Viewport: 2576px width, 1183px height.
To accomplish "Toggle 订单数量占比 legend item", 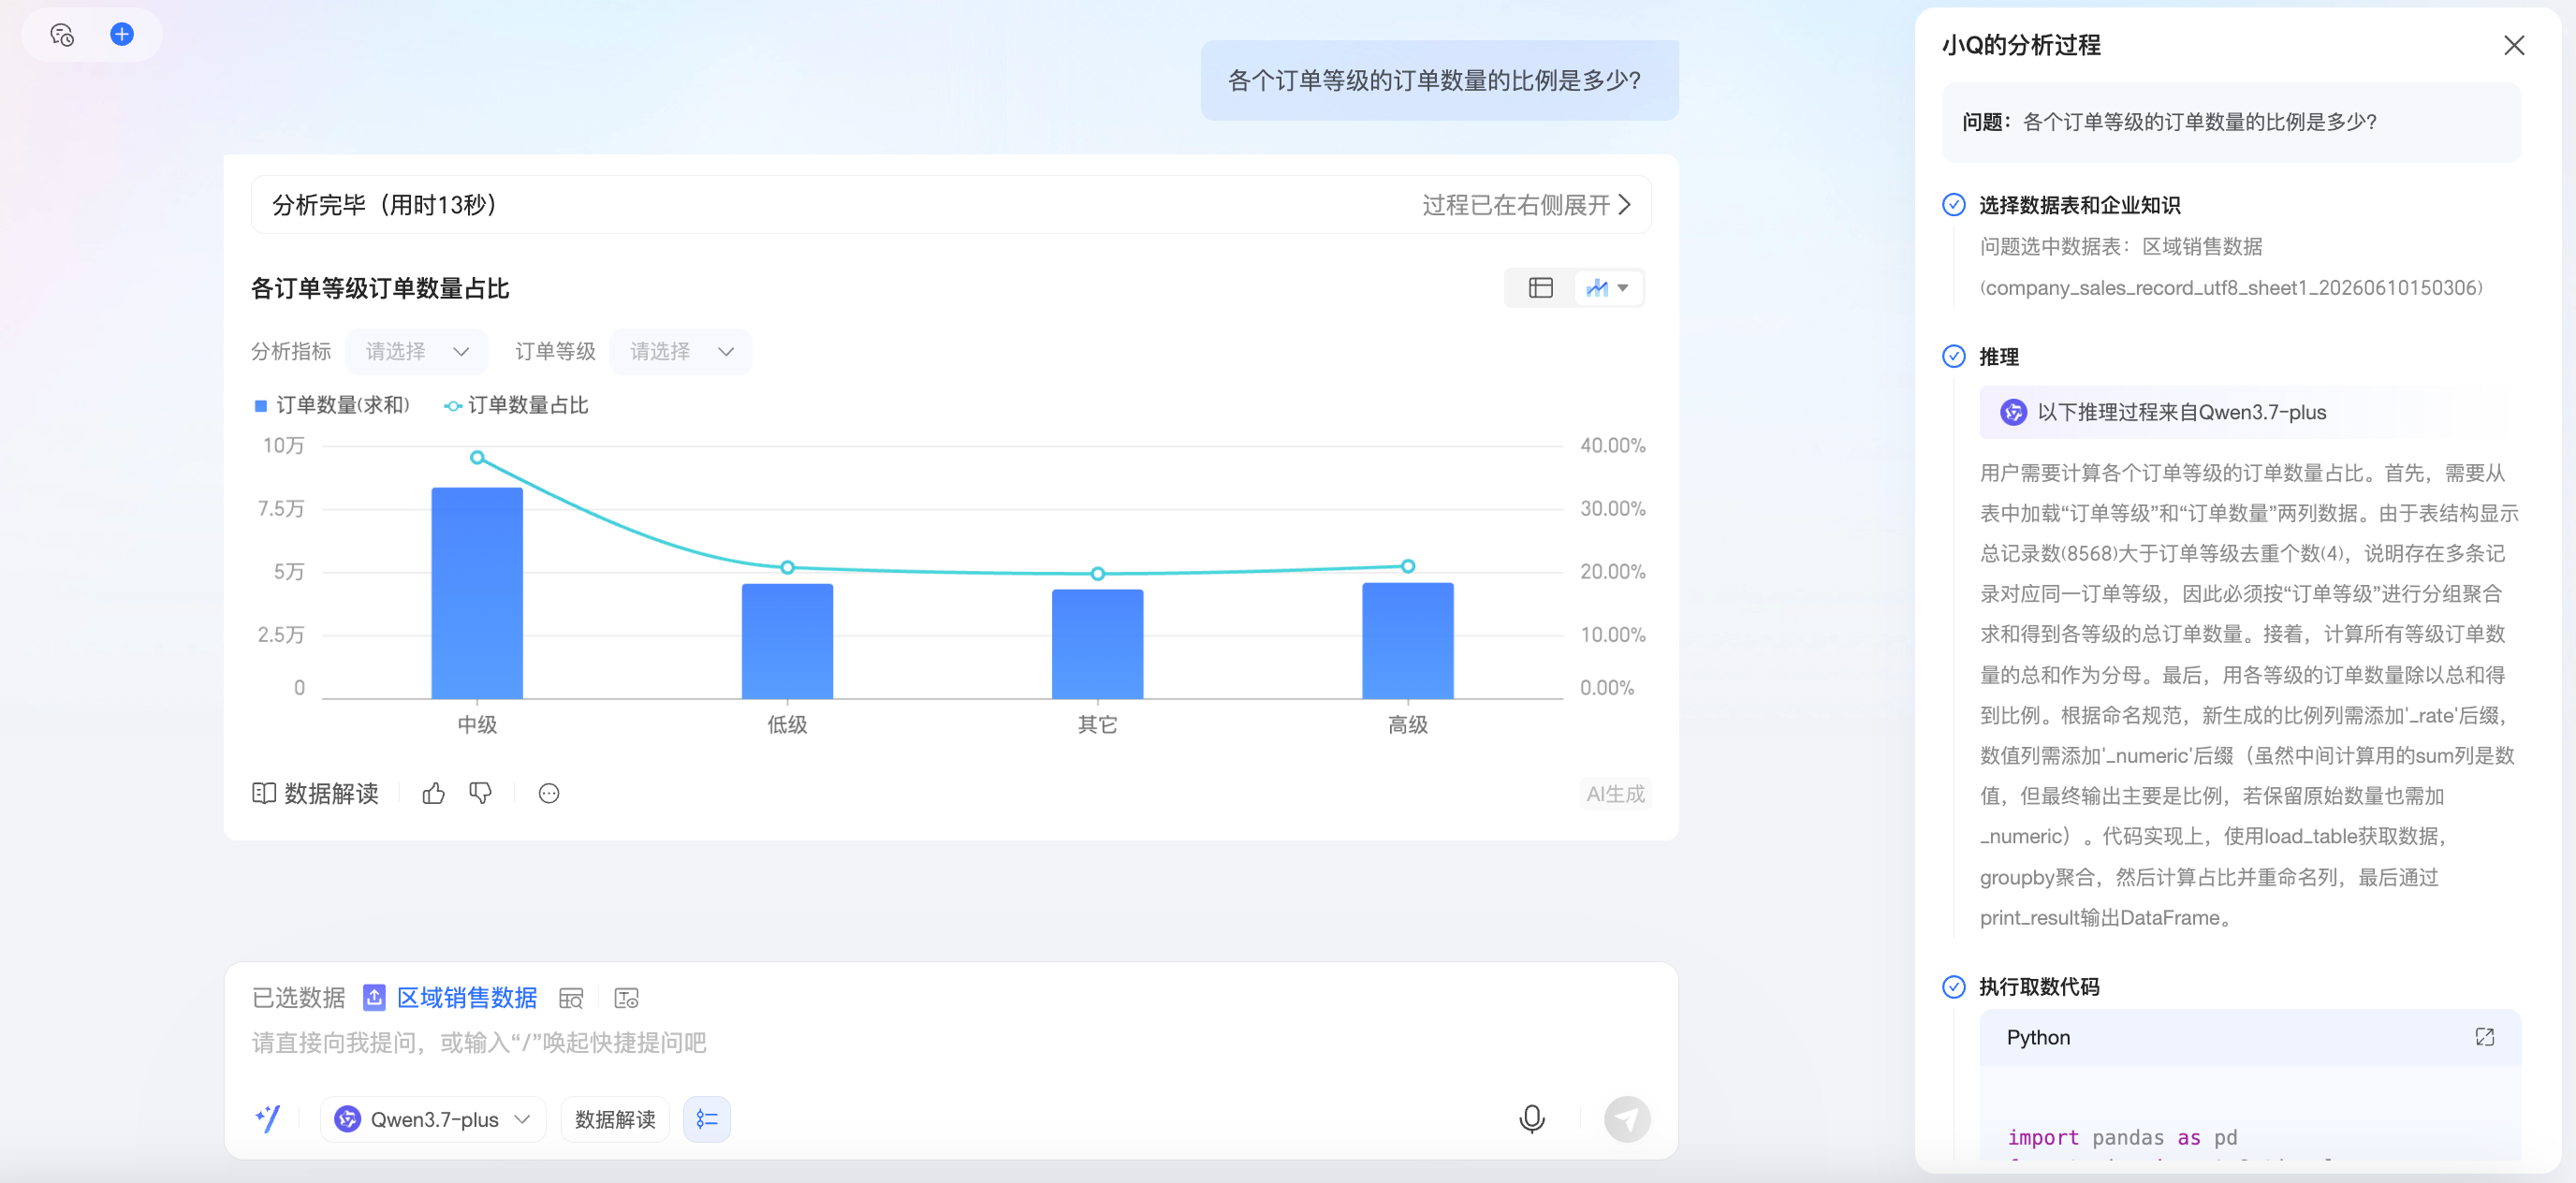I will point(516,405).
